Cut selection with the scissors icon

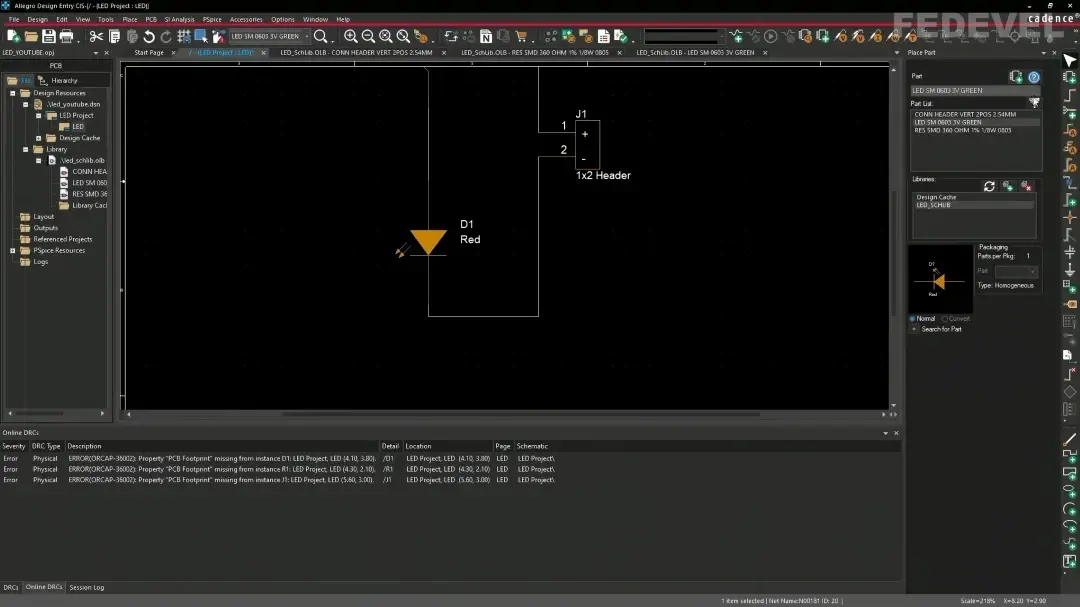[96, 36]
